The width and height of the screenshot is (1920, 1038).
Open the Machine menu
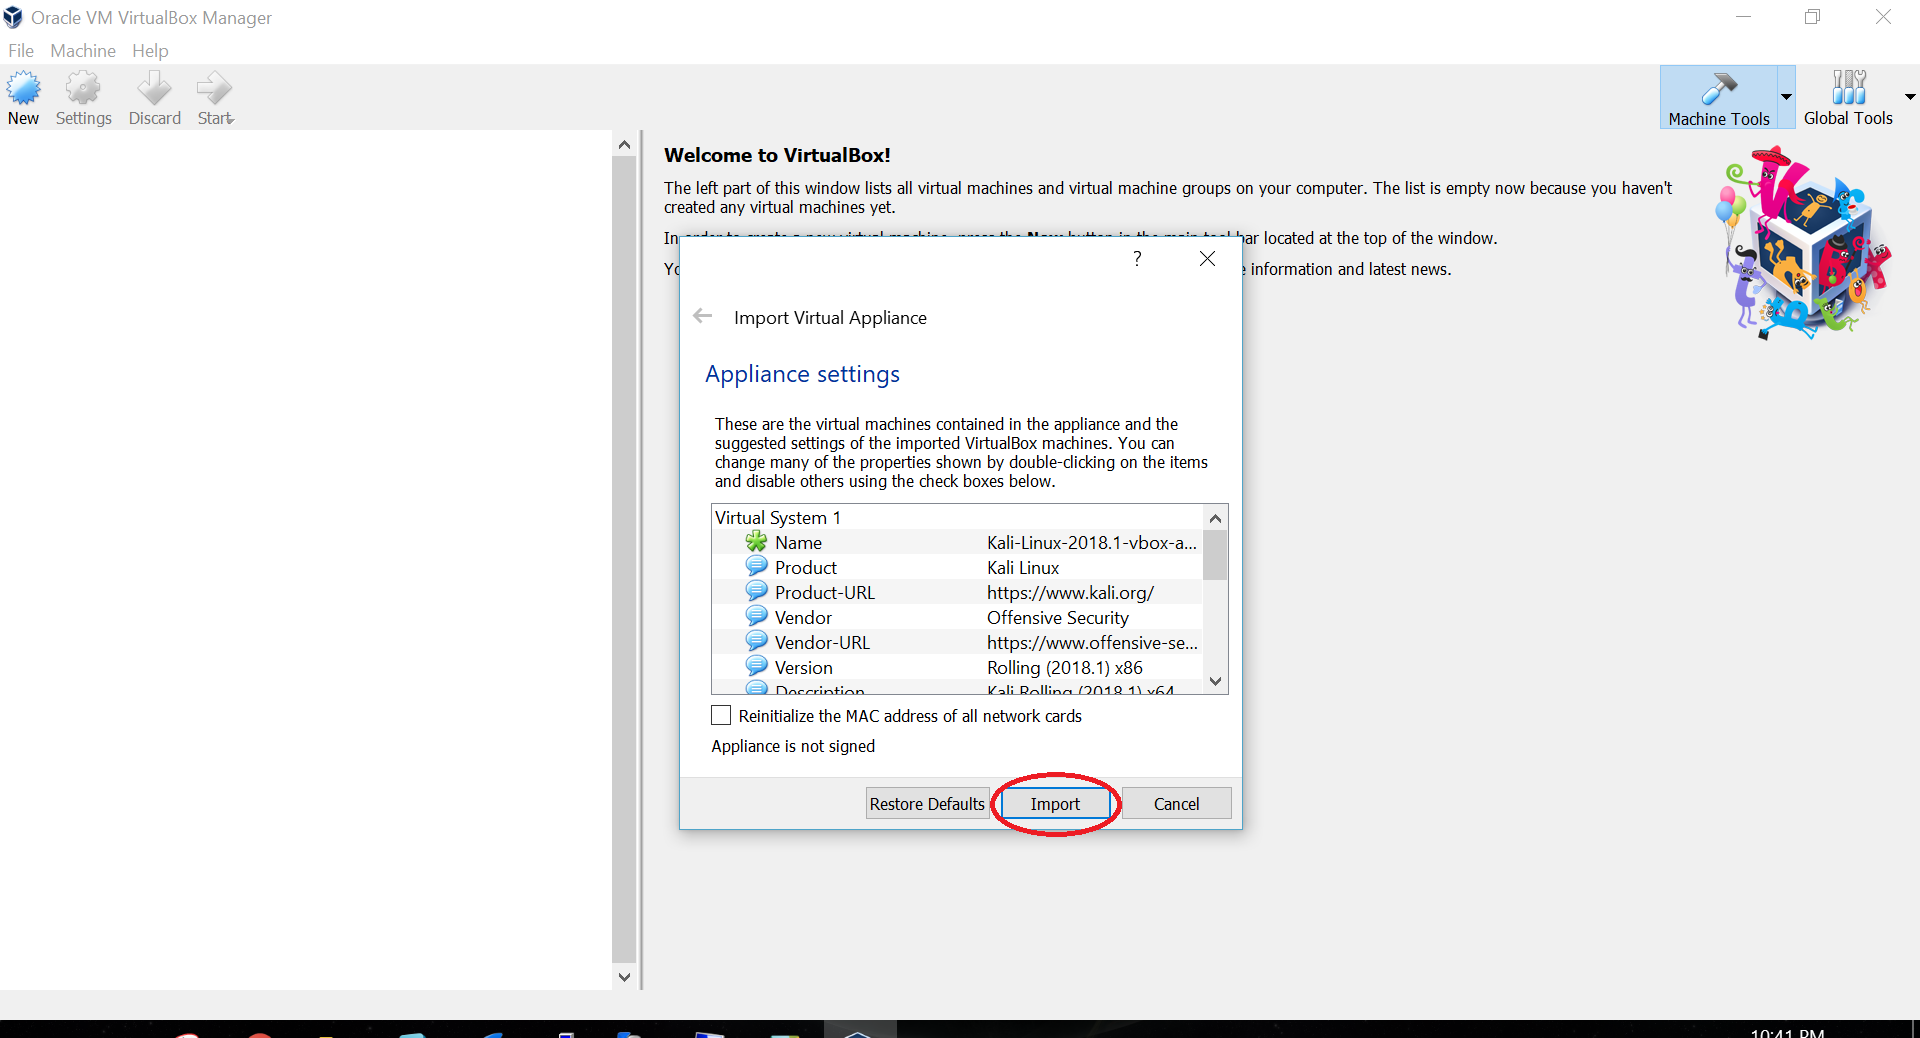pos(83,51)
